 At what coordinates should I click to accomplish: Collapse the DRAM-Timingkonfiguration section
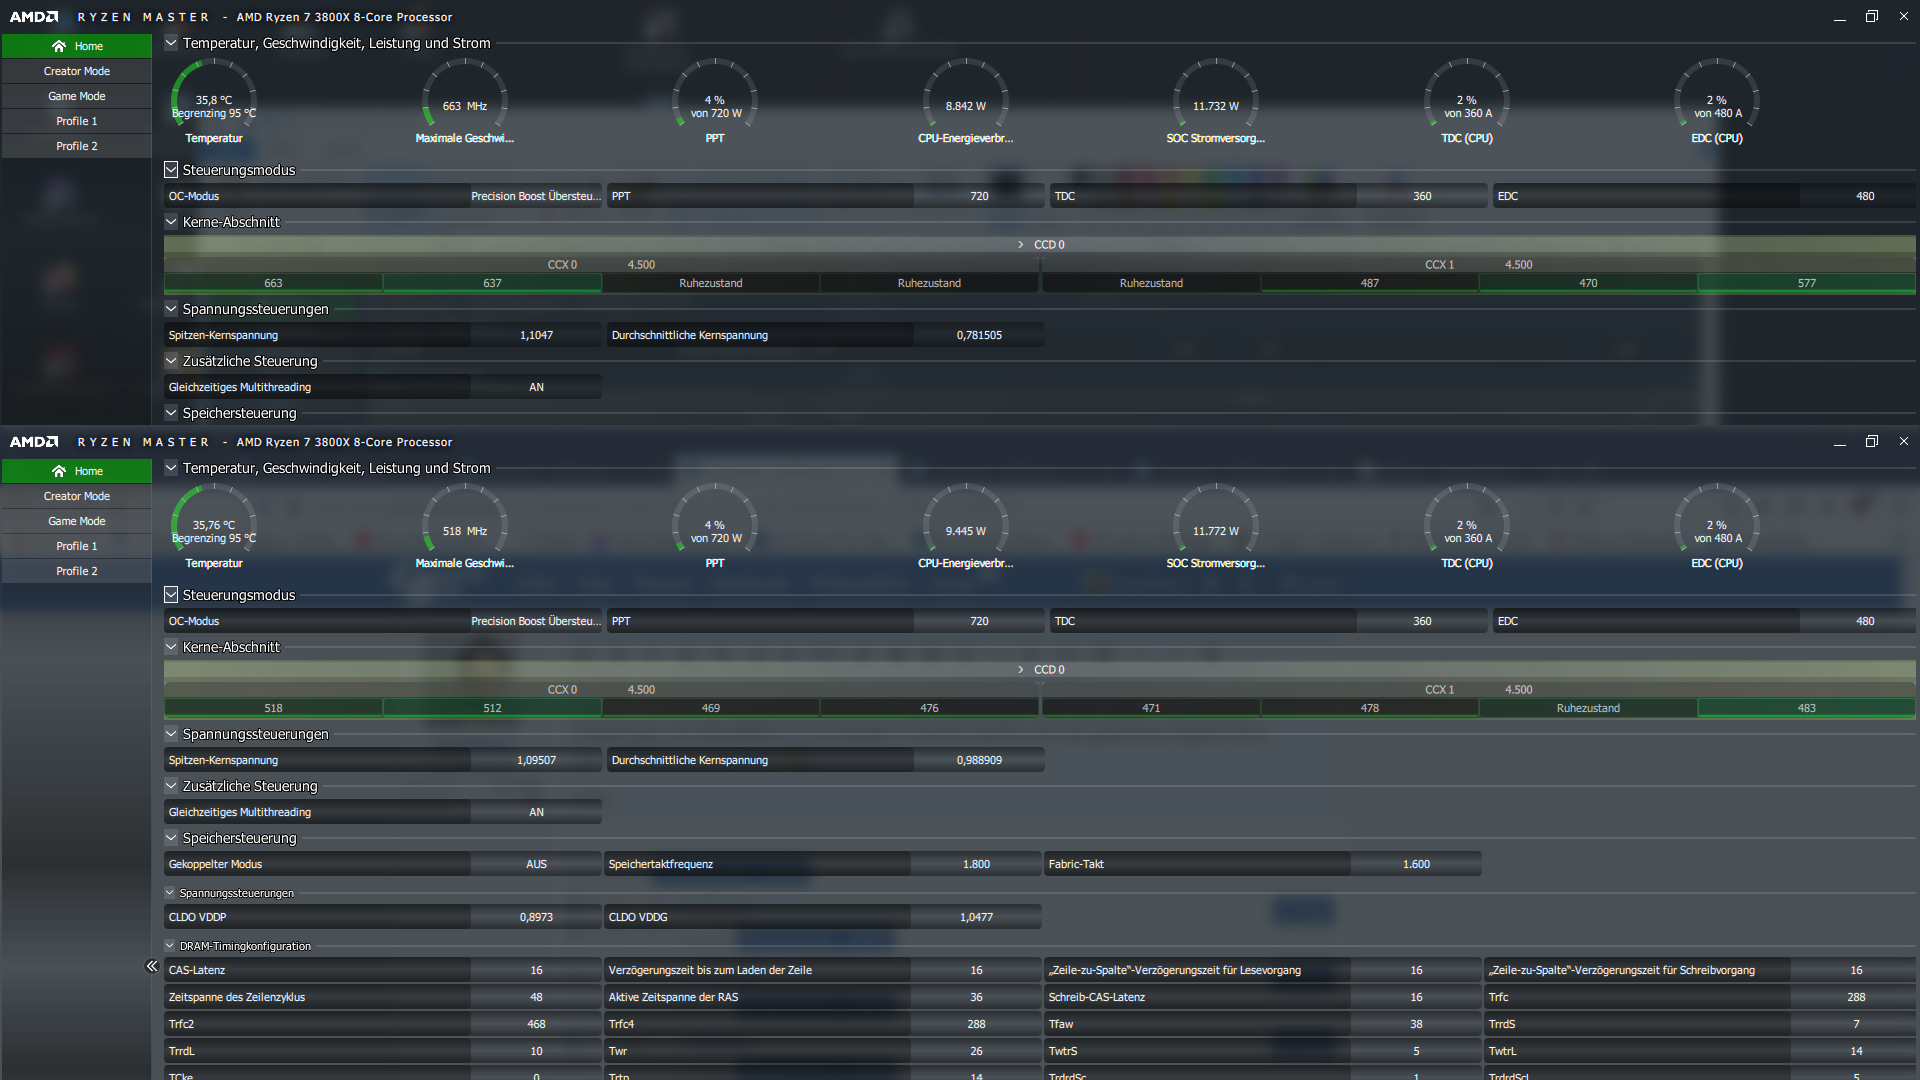pyautogui.click(x=170, y=946)
